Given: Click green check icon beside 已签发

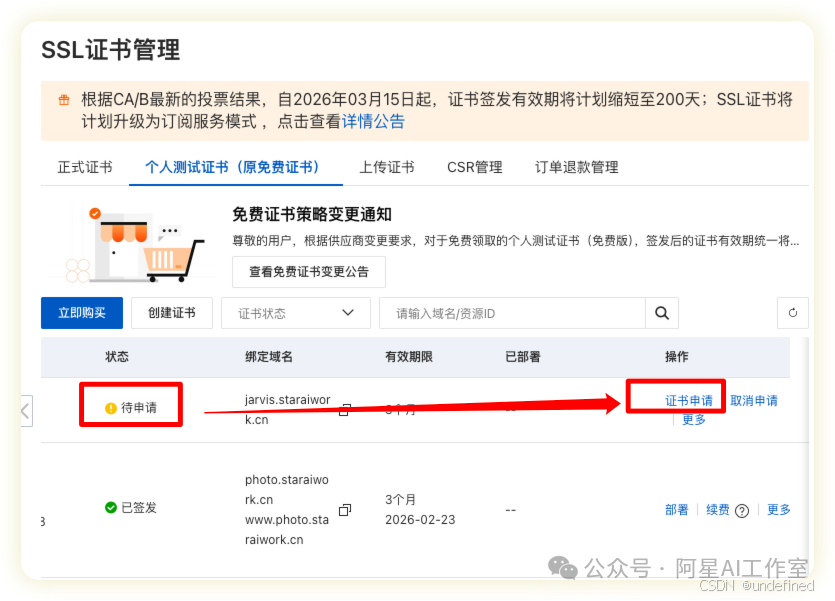Looking at the screenshot, I should [x=111, y=507].
